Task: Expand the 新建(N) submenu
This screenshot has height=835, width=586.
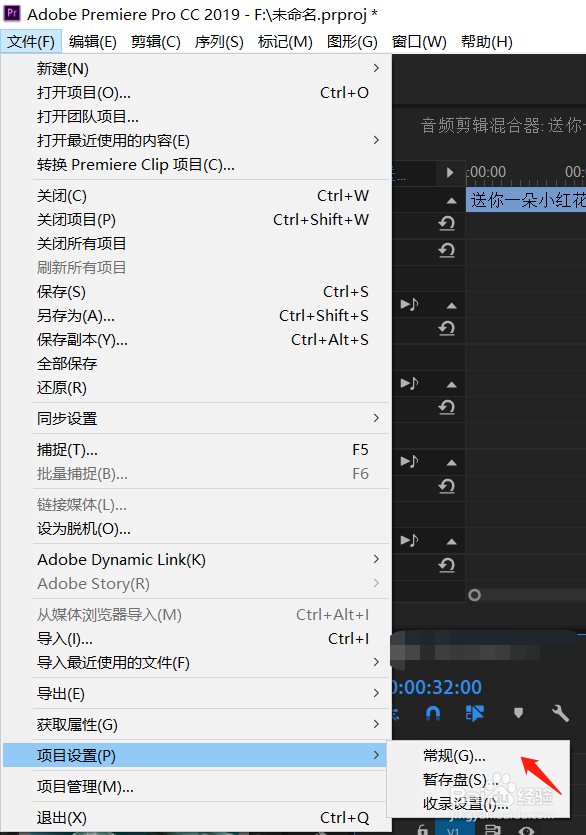Action: tap(196, 69)
